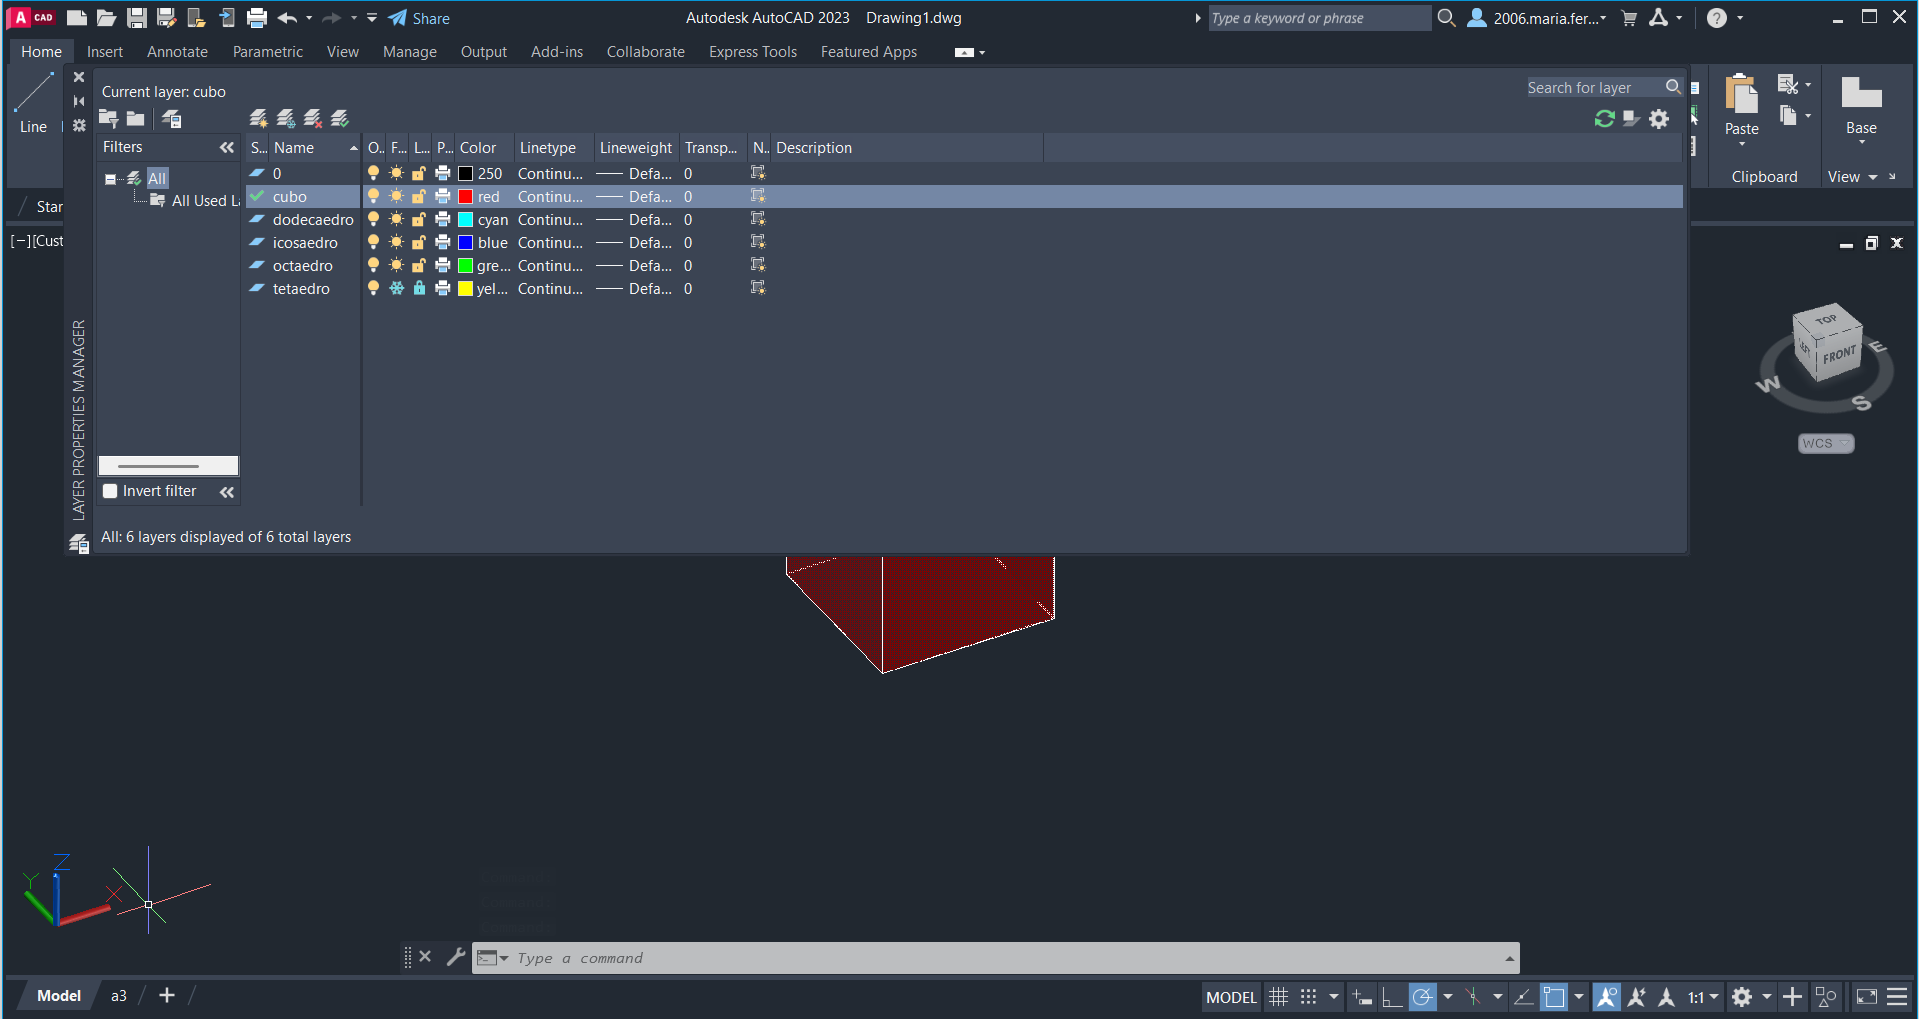This screenshot has width=1919, height=1019.
Task: Check the Invert filter checkbox
Action: [110, 491]
